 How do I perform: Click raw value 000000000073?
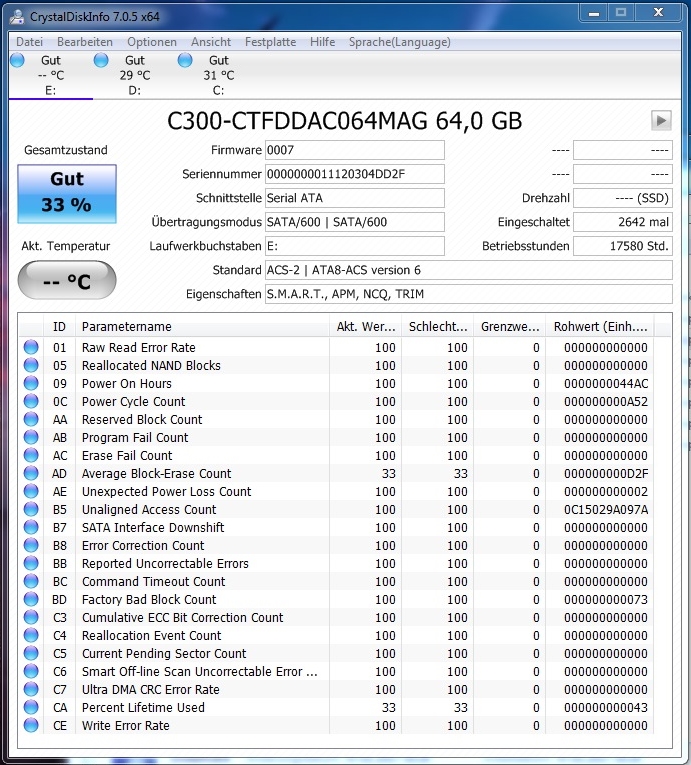[x=606, y=599]
